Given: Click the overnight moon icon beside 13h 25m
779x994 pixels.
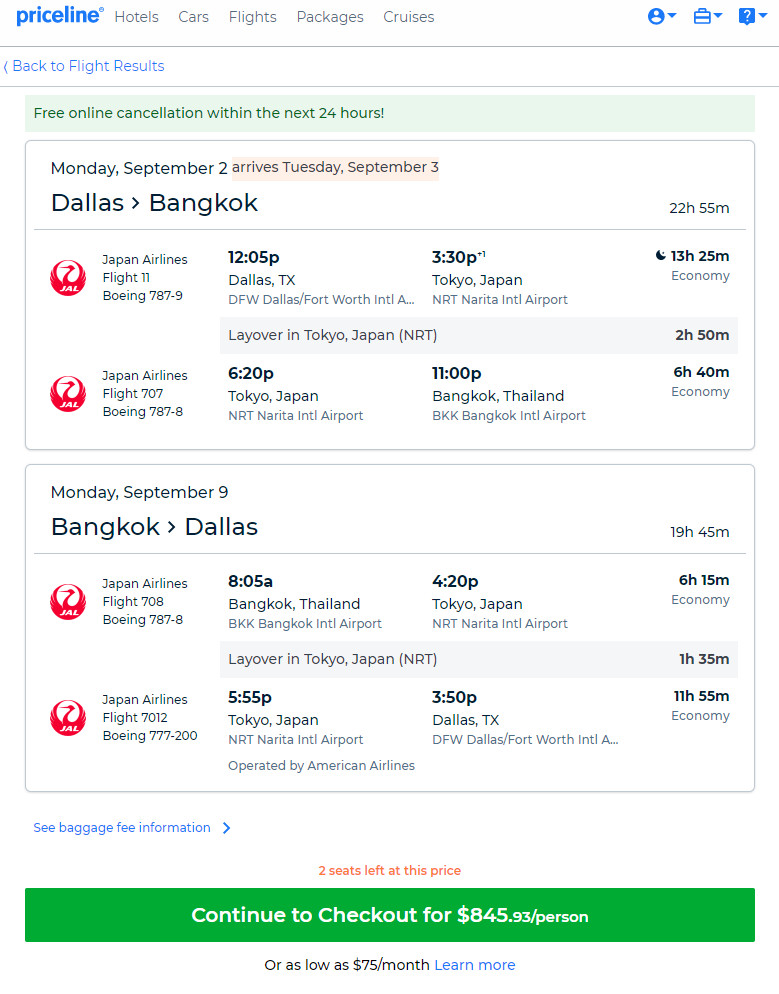Looking at the screenshot, I should pos(660,255).
